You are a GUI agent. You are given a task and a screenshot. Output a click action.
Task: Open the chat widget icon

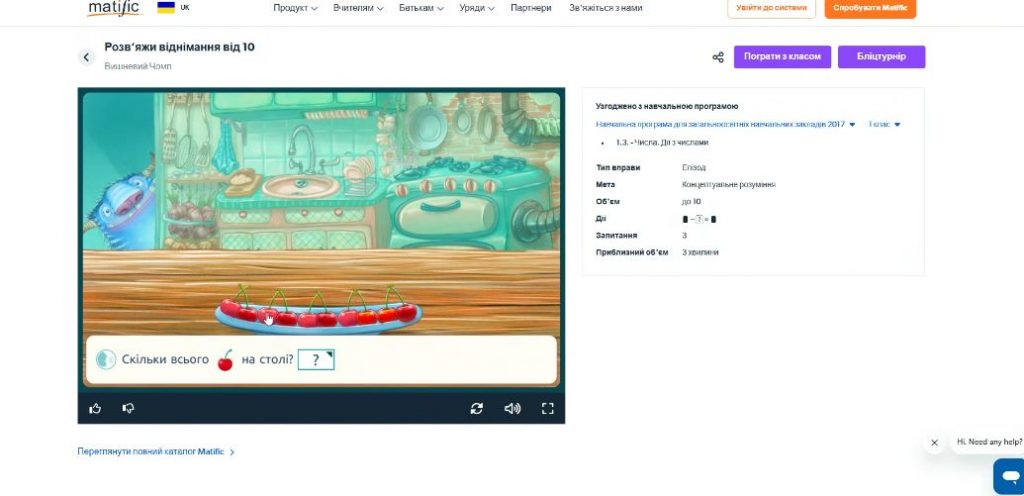pos(1008,475)
